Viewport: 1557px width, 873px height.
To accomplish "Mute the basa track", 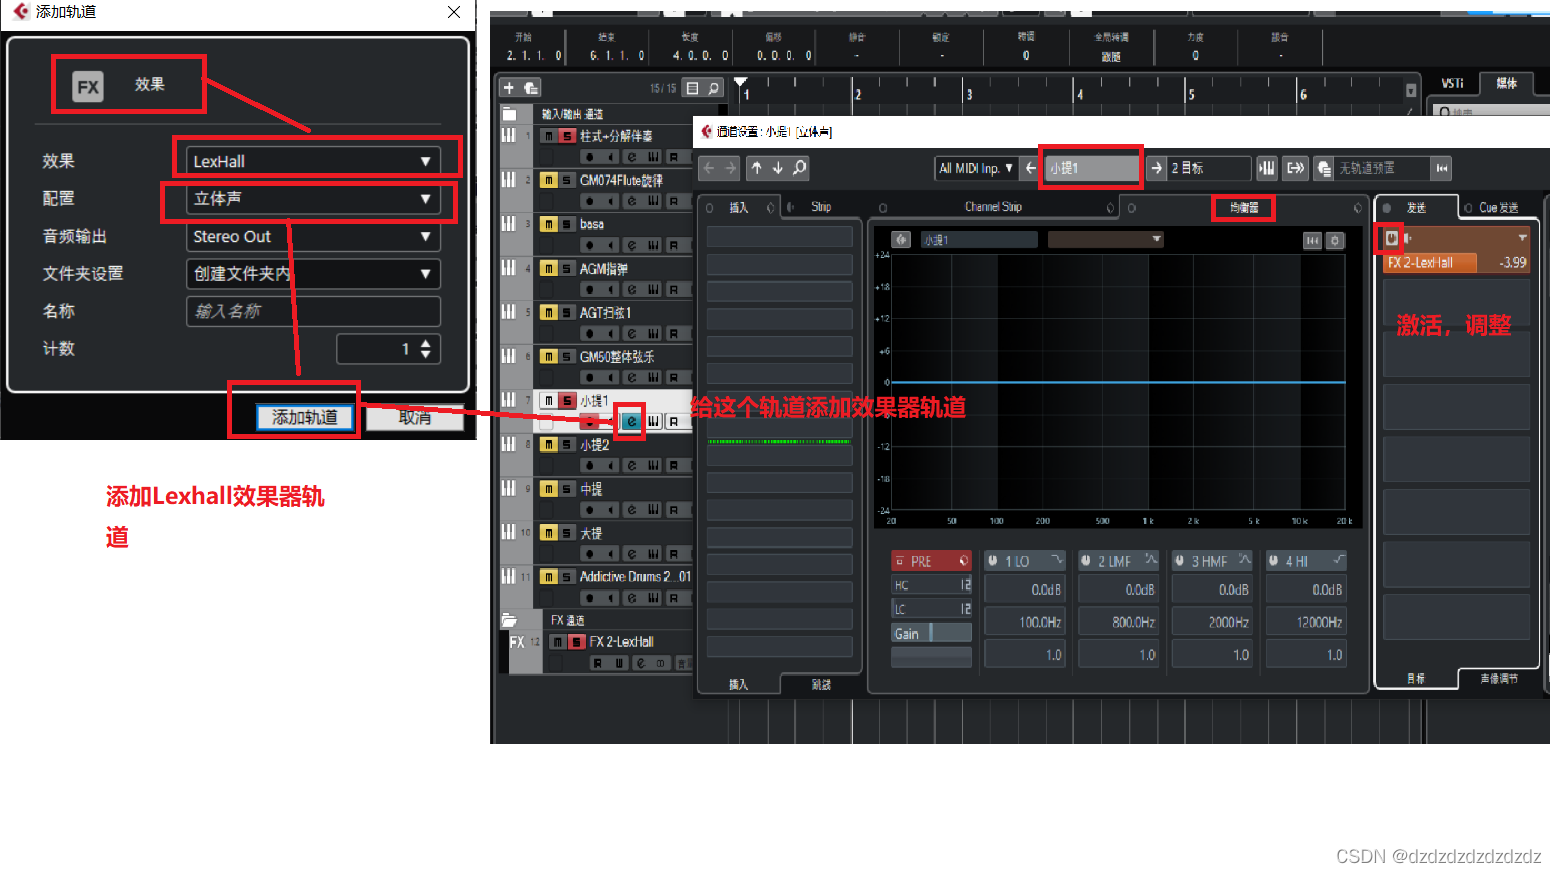I will [548, 224].
